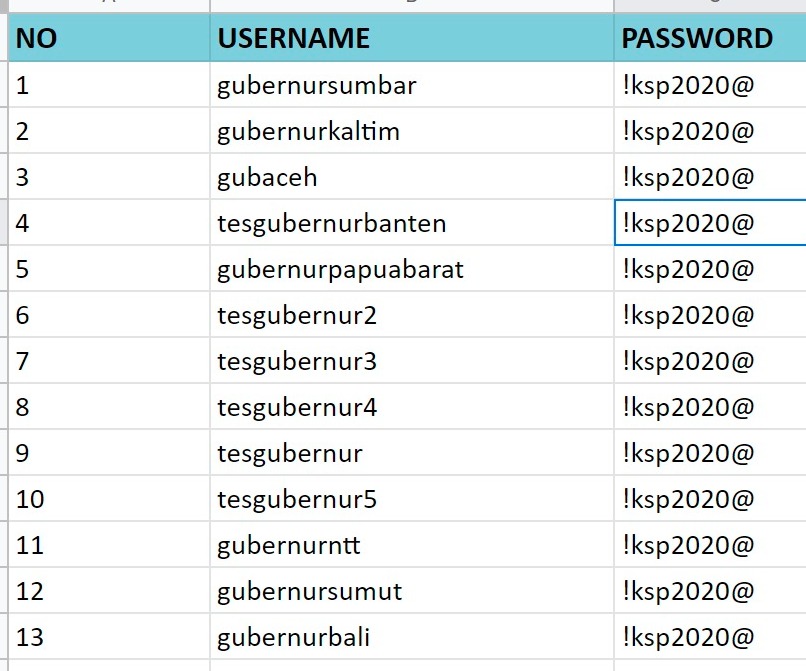806x671 pixels.
Task: Select the PASSWORD header cell
Action: (710, 38)
